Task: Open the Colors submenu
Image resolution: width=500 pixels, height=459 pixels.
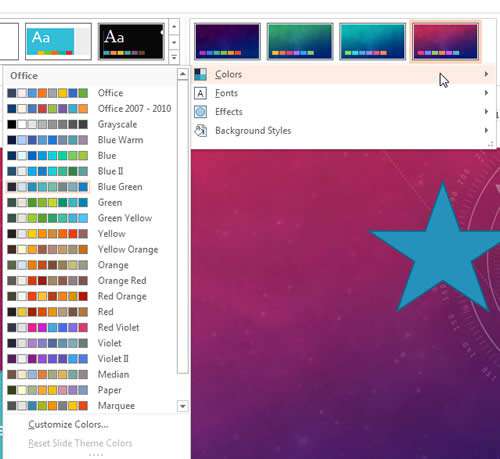Action: point(343,74)
